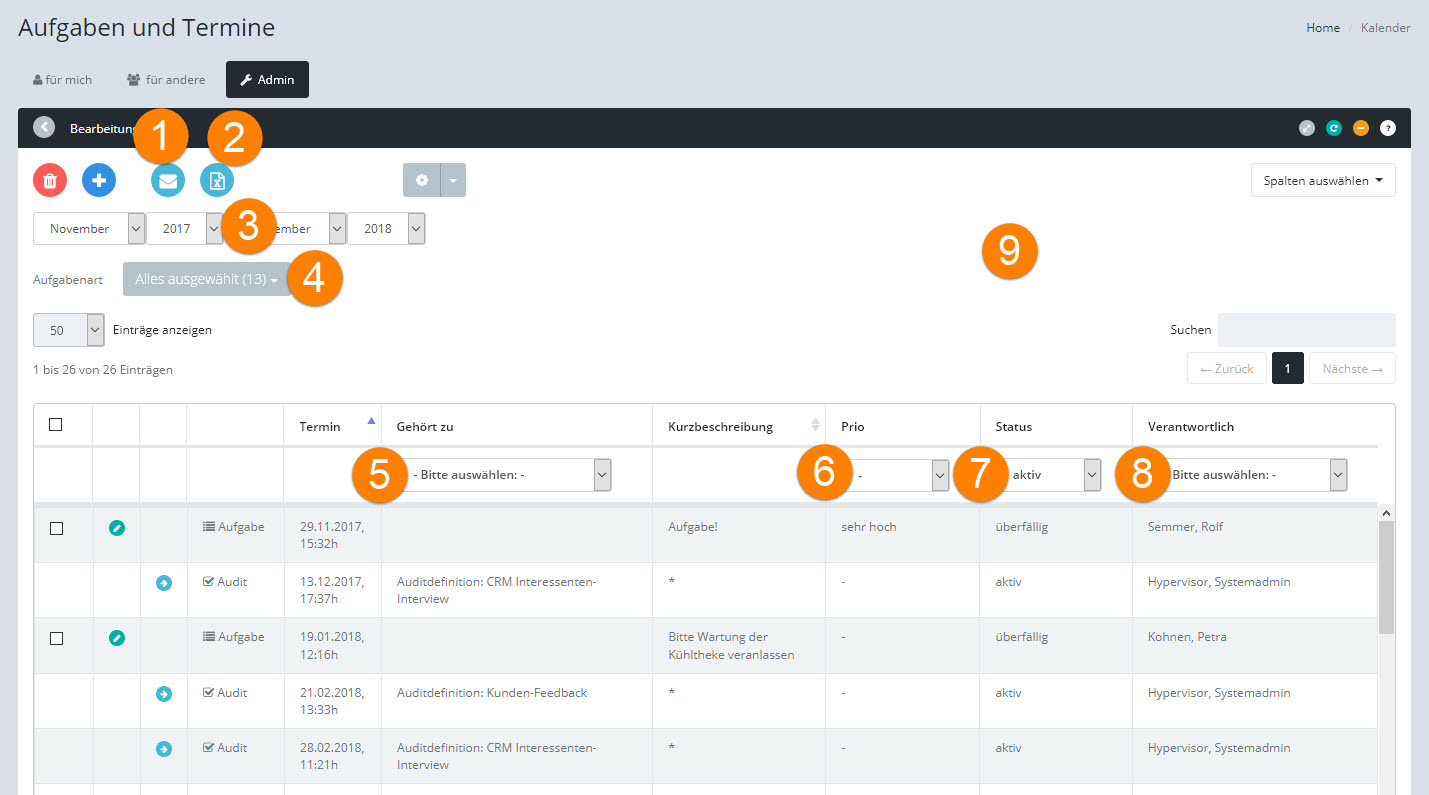Click the Home breadcrumb link

[x=1322, y=28]
